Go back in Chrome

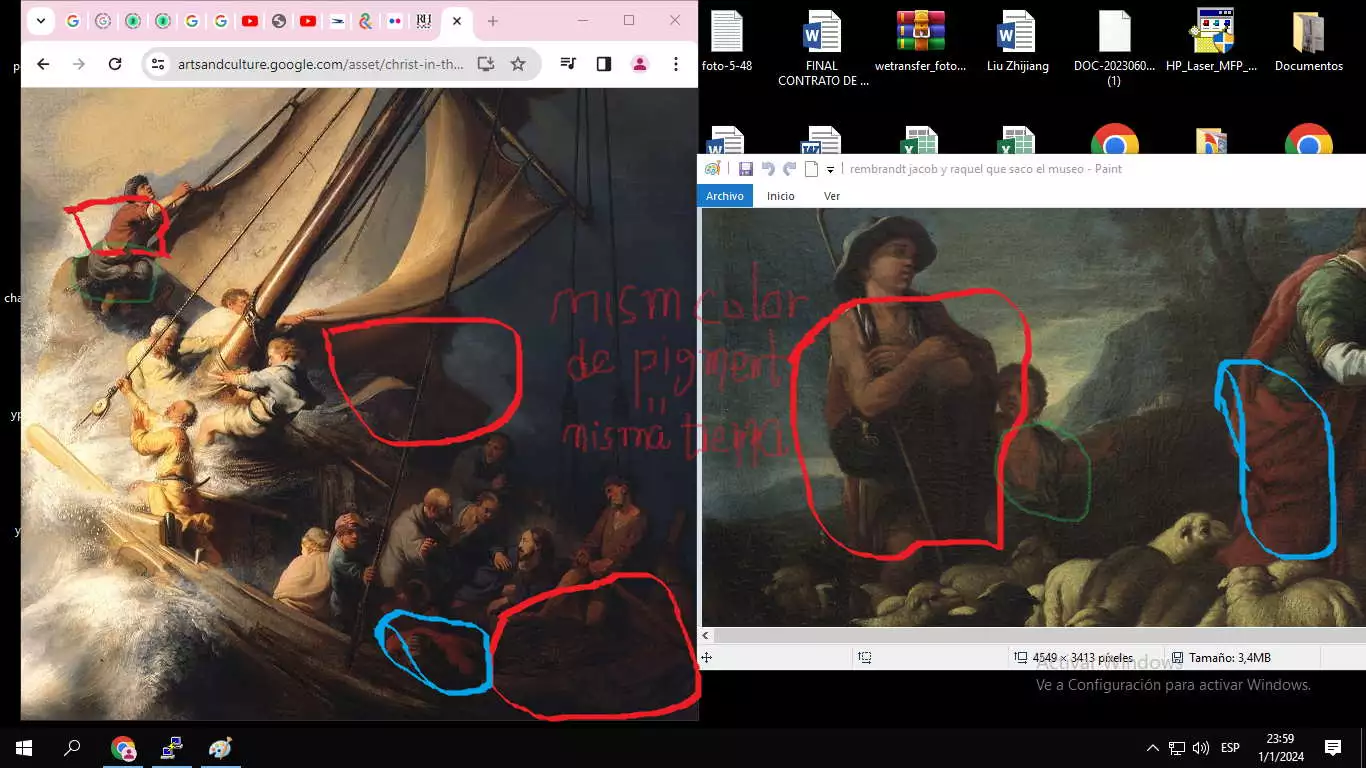pos(43,64)
